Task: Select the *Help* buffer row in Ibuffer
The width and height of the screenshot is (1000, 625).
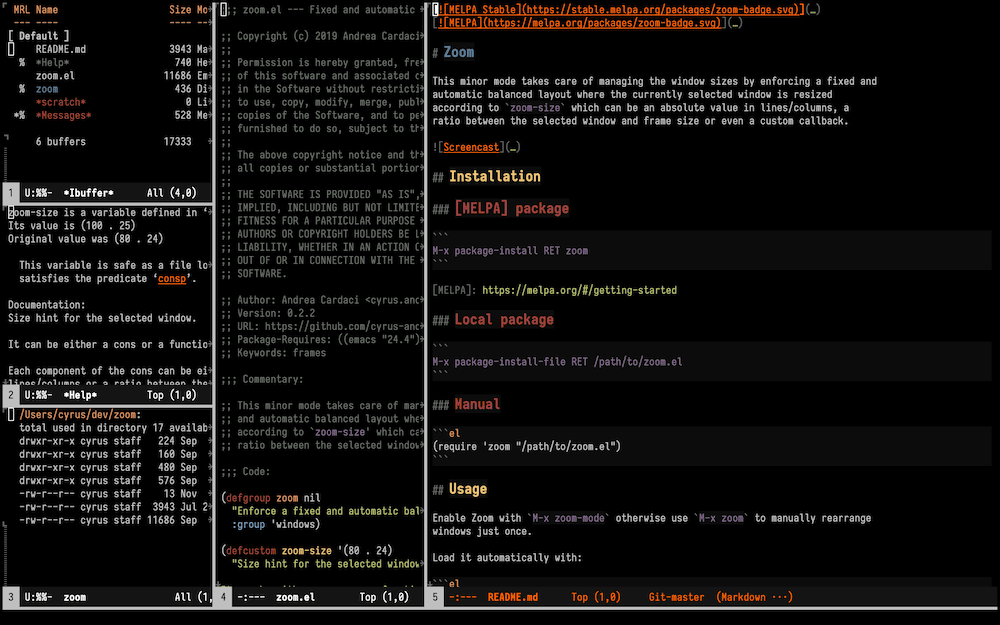Action: coord(52,62)
